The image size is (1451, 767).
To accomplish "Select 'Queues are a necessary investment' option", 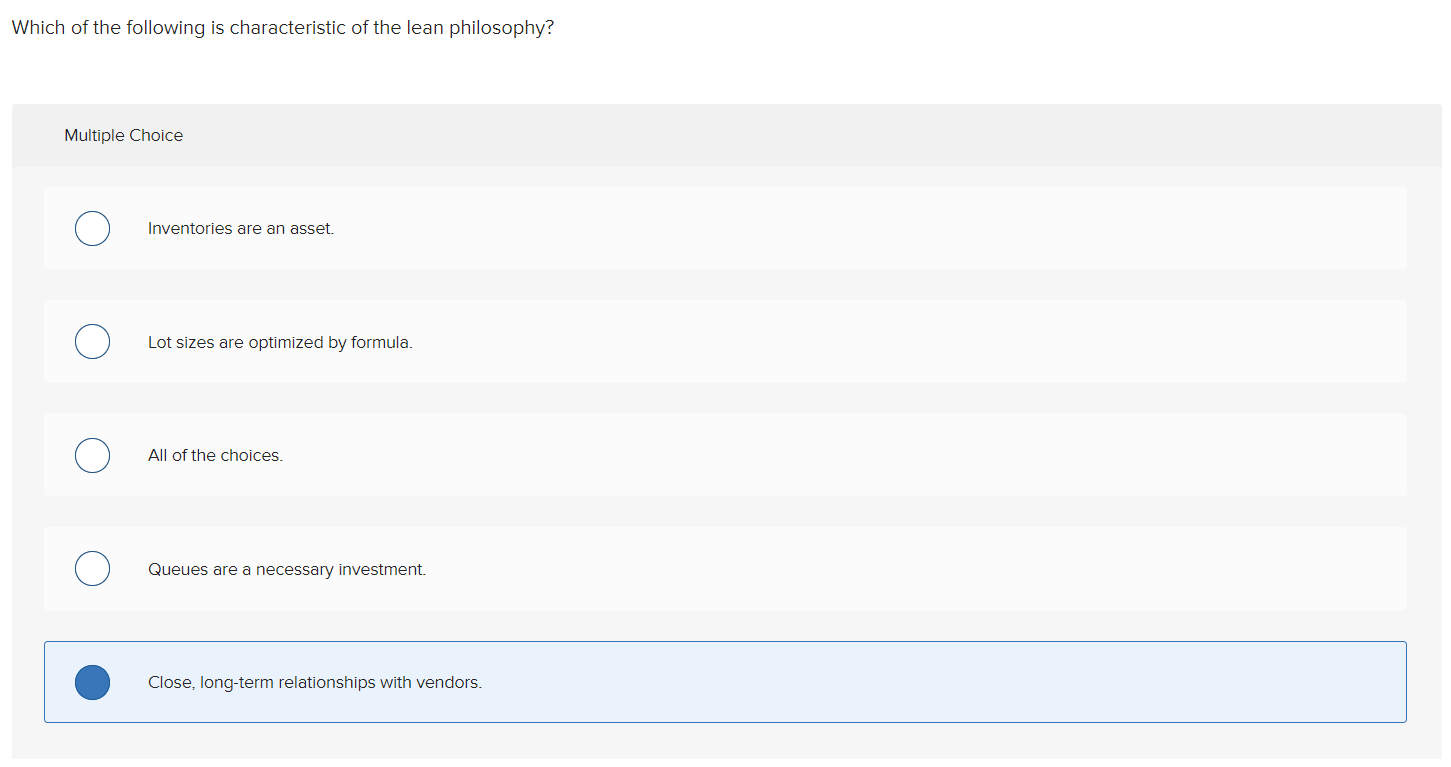I will tap(92, 568).
